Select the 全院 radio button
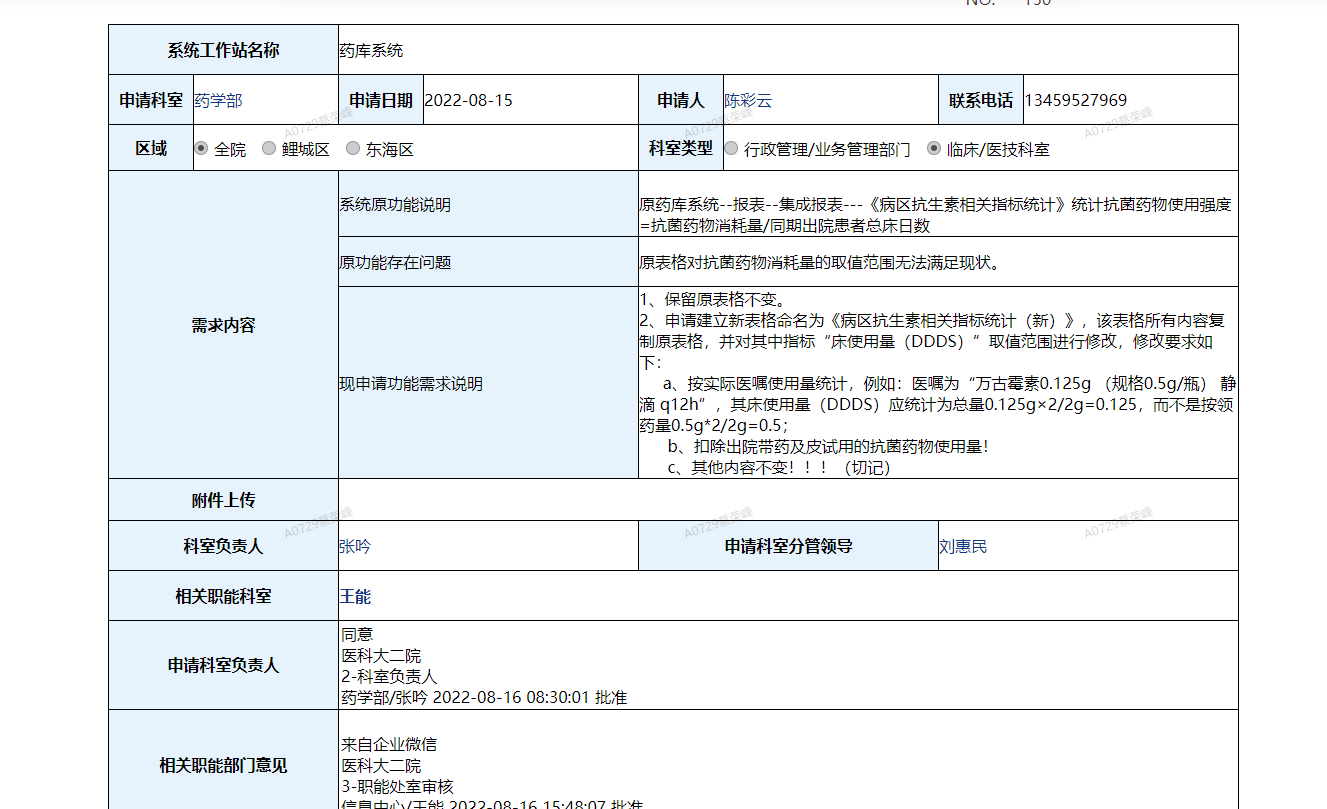The width and height of the screenshot is (1327, 809). click(201, 149)
